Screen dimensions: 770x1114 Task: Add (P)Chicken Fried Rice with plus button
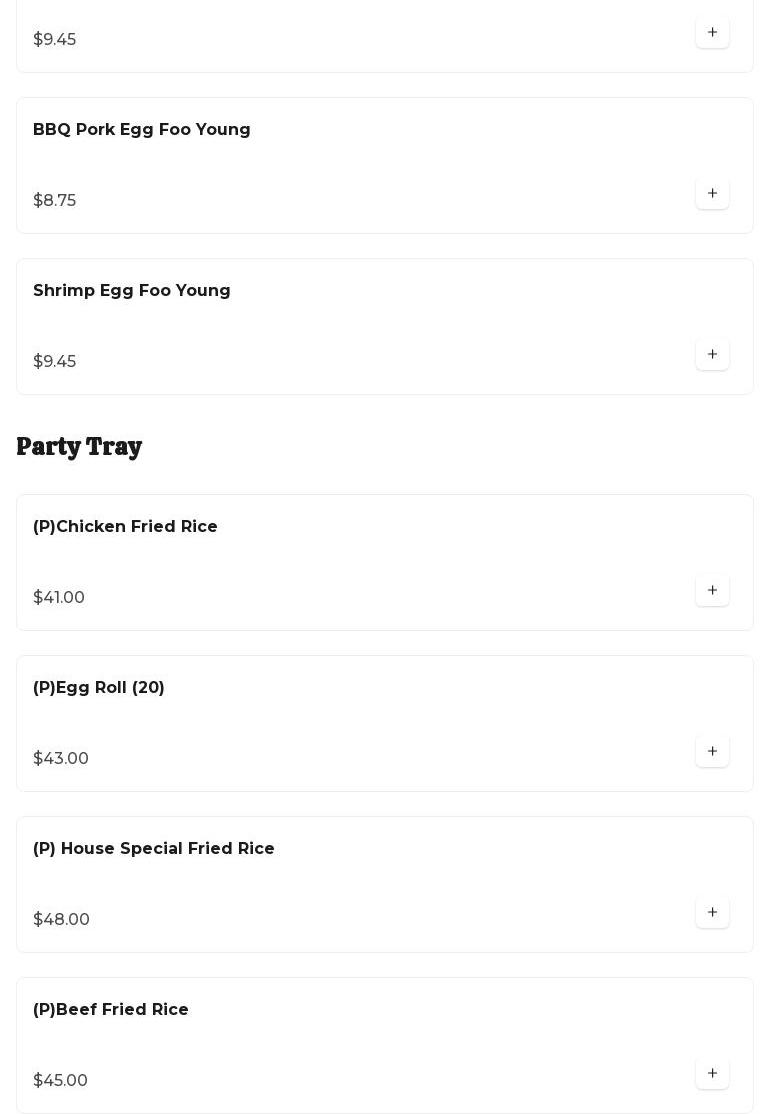pos(712,590)
